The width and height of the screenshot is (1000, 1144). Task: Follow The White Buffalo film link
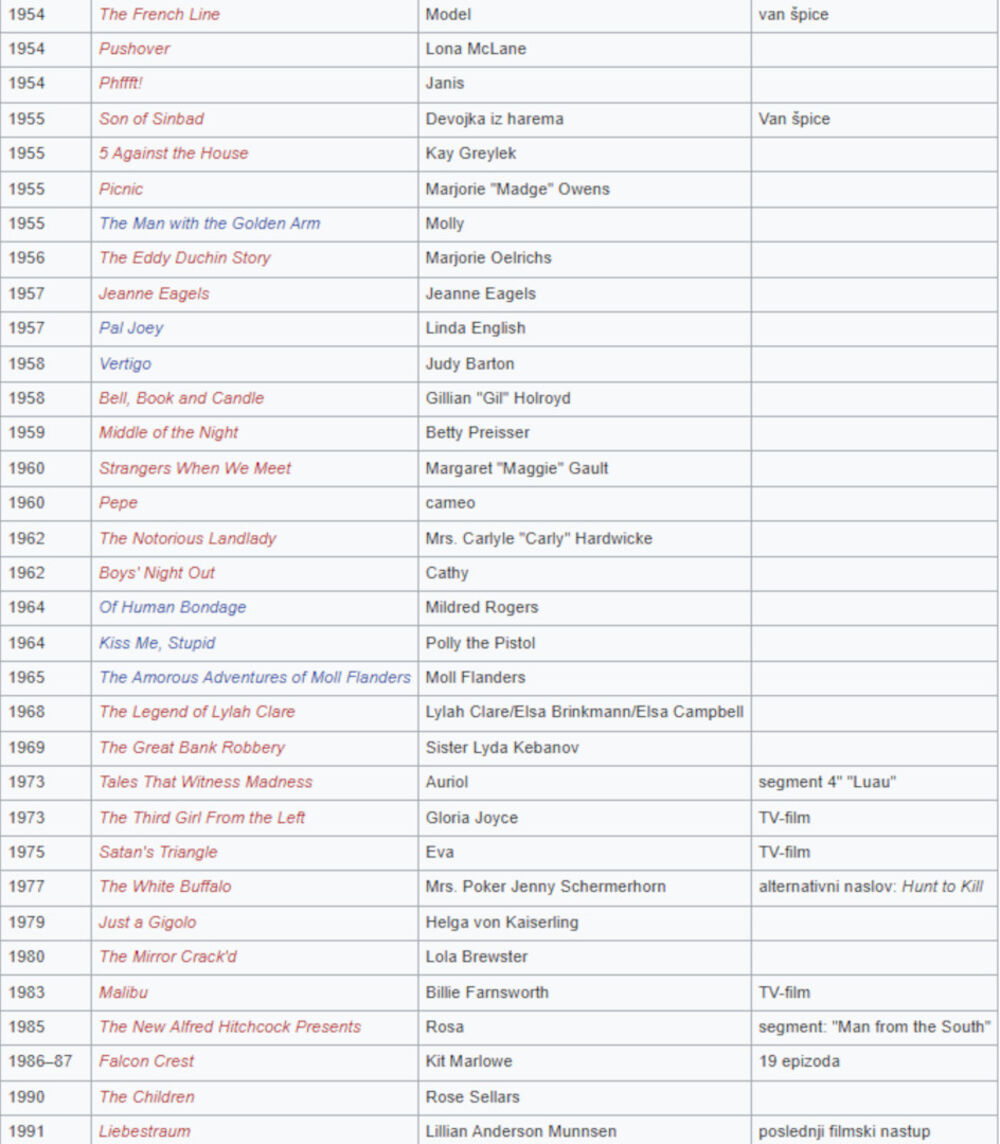pos(165,887)
